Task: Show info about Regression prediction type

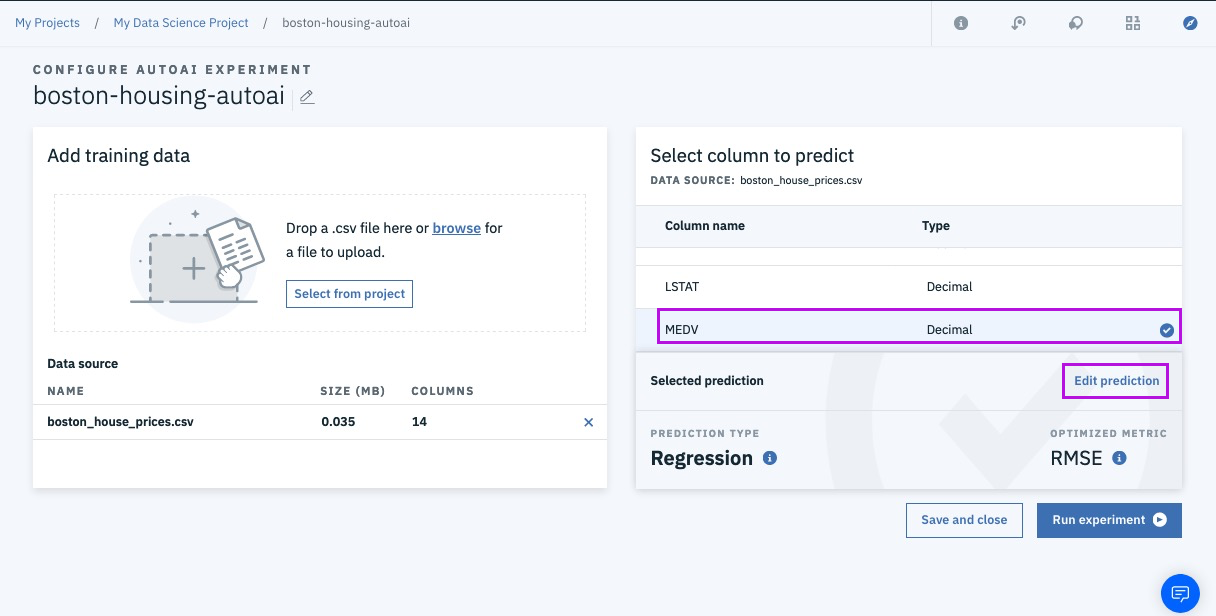Action: pyautogui.click(x=770, y=458)
